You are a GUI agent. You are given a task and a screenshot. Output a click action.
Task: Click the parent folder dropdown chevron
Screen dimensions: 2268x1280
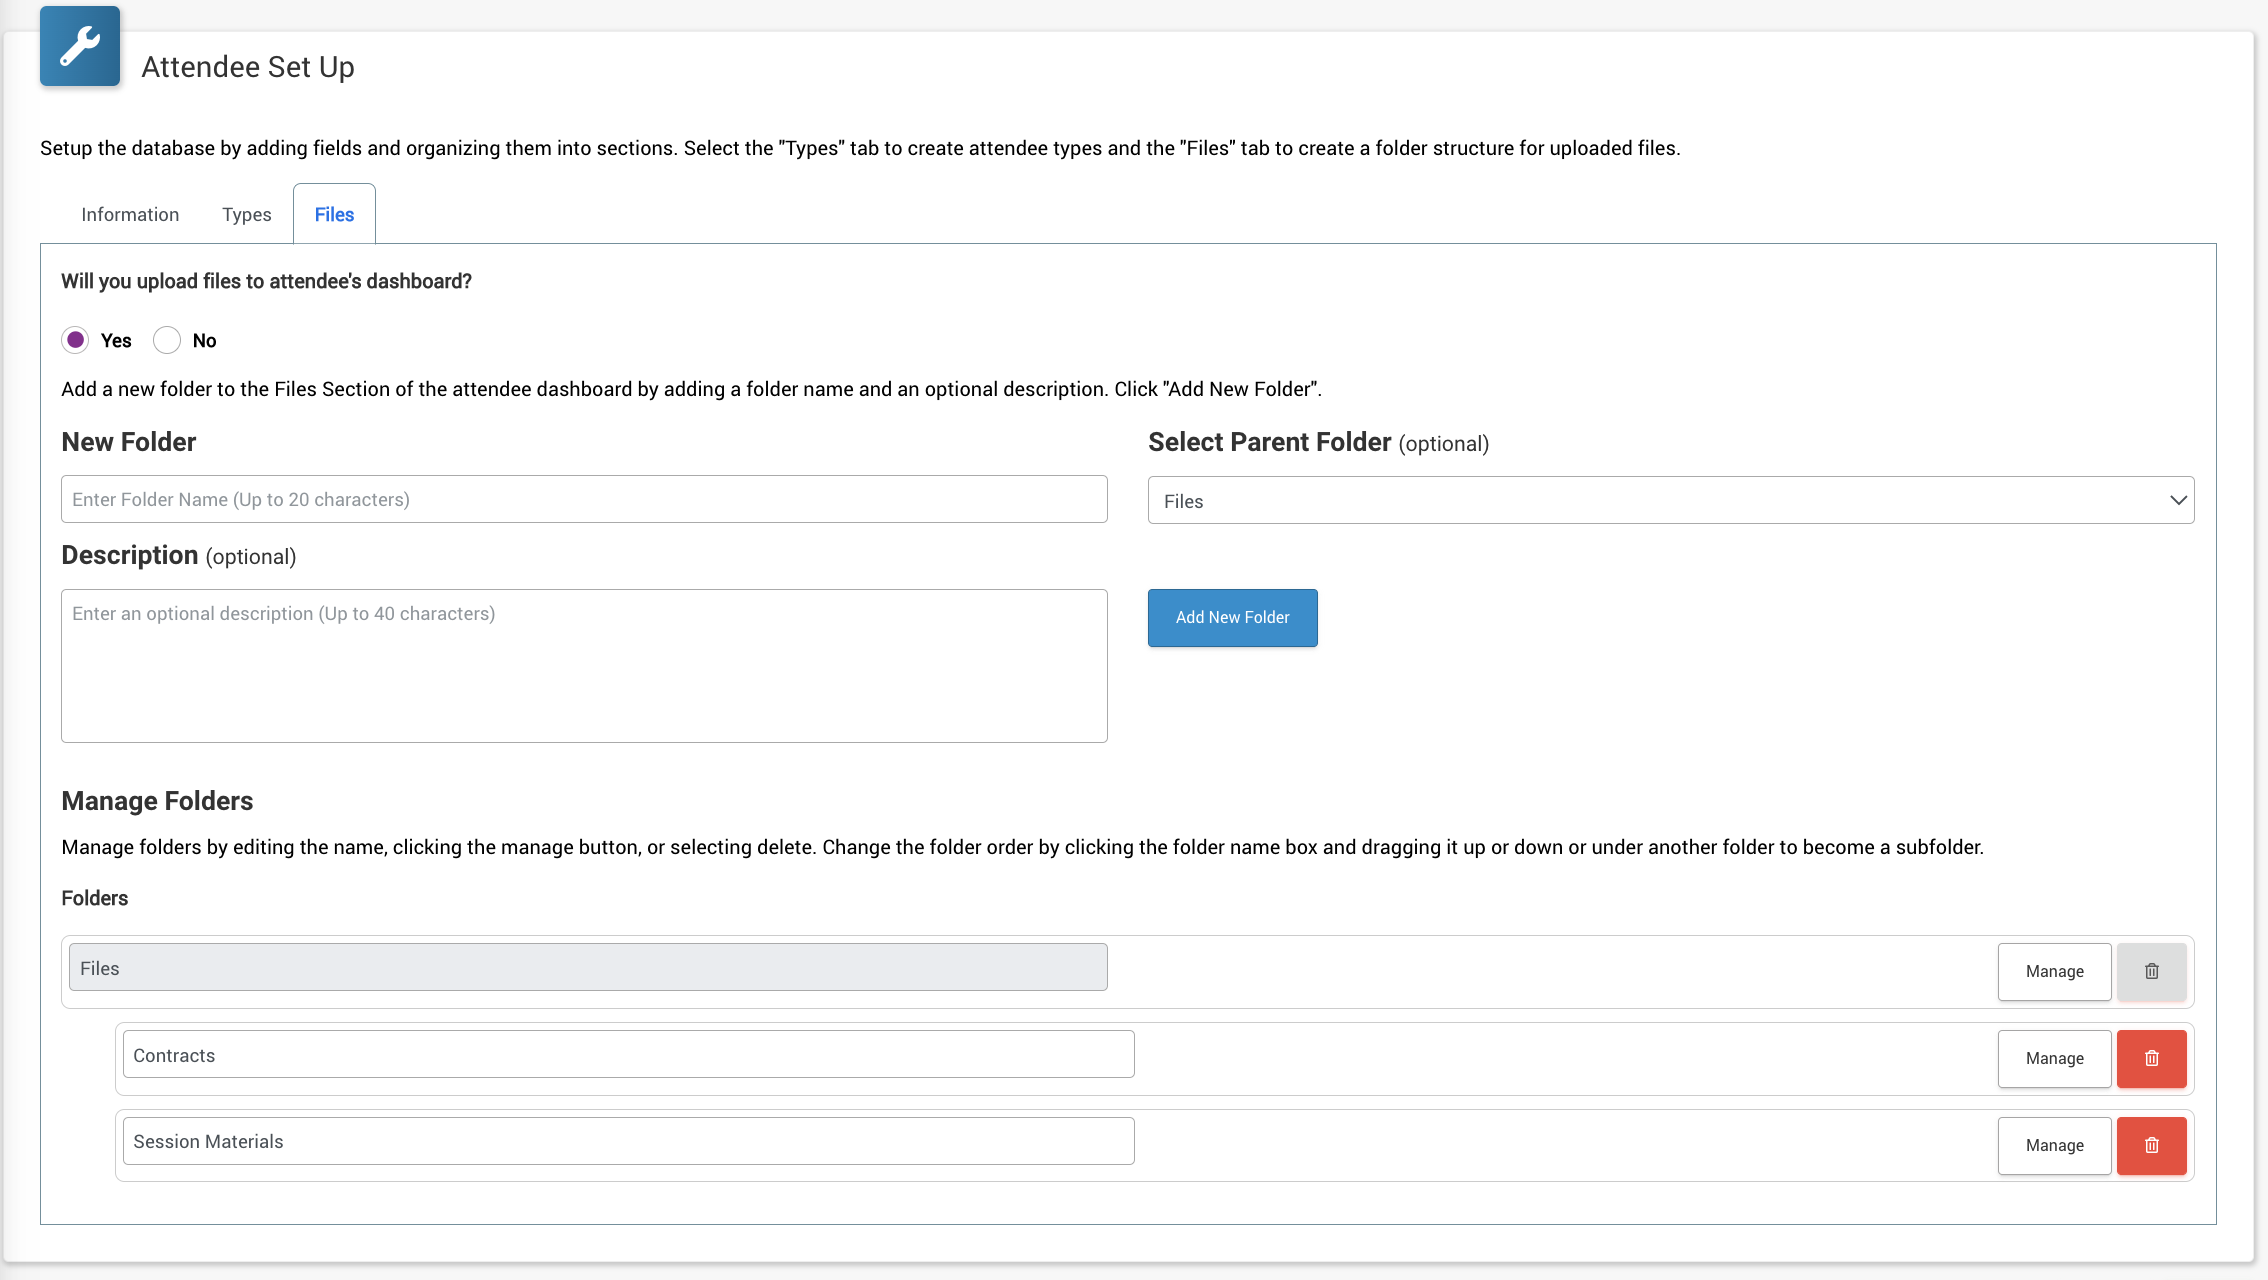point(2178,500)
